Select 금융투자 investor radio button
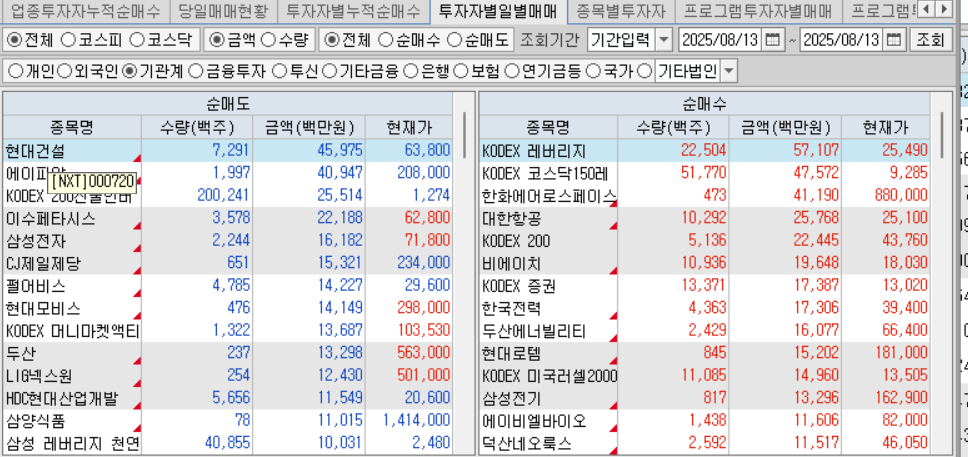 click(195, 72)
